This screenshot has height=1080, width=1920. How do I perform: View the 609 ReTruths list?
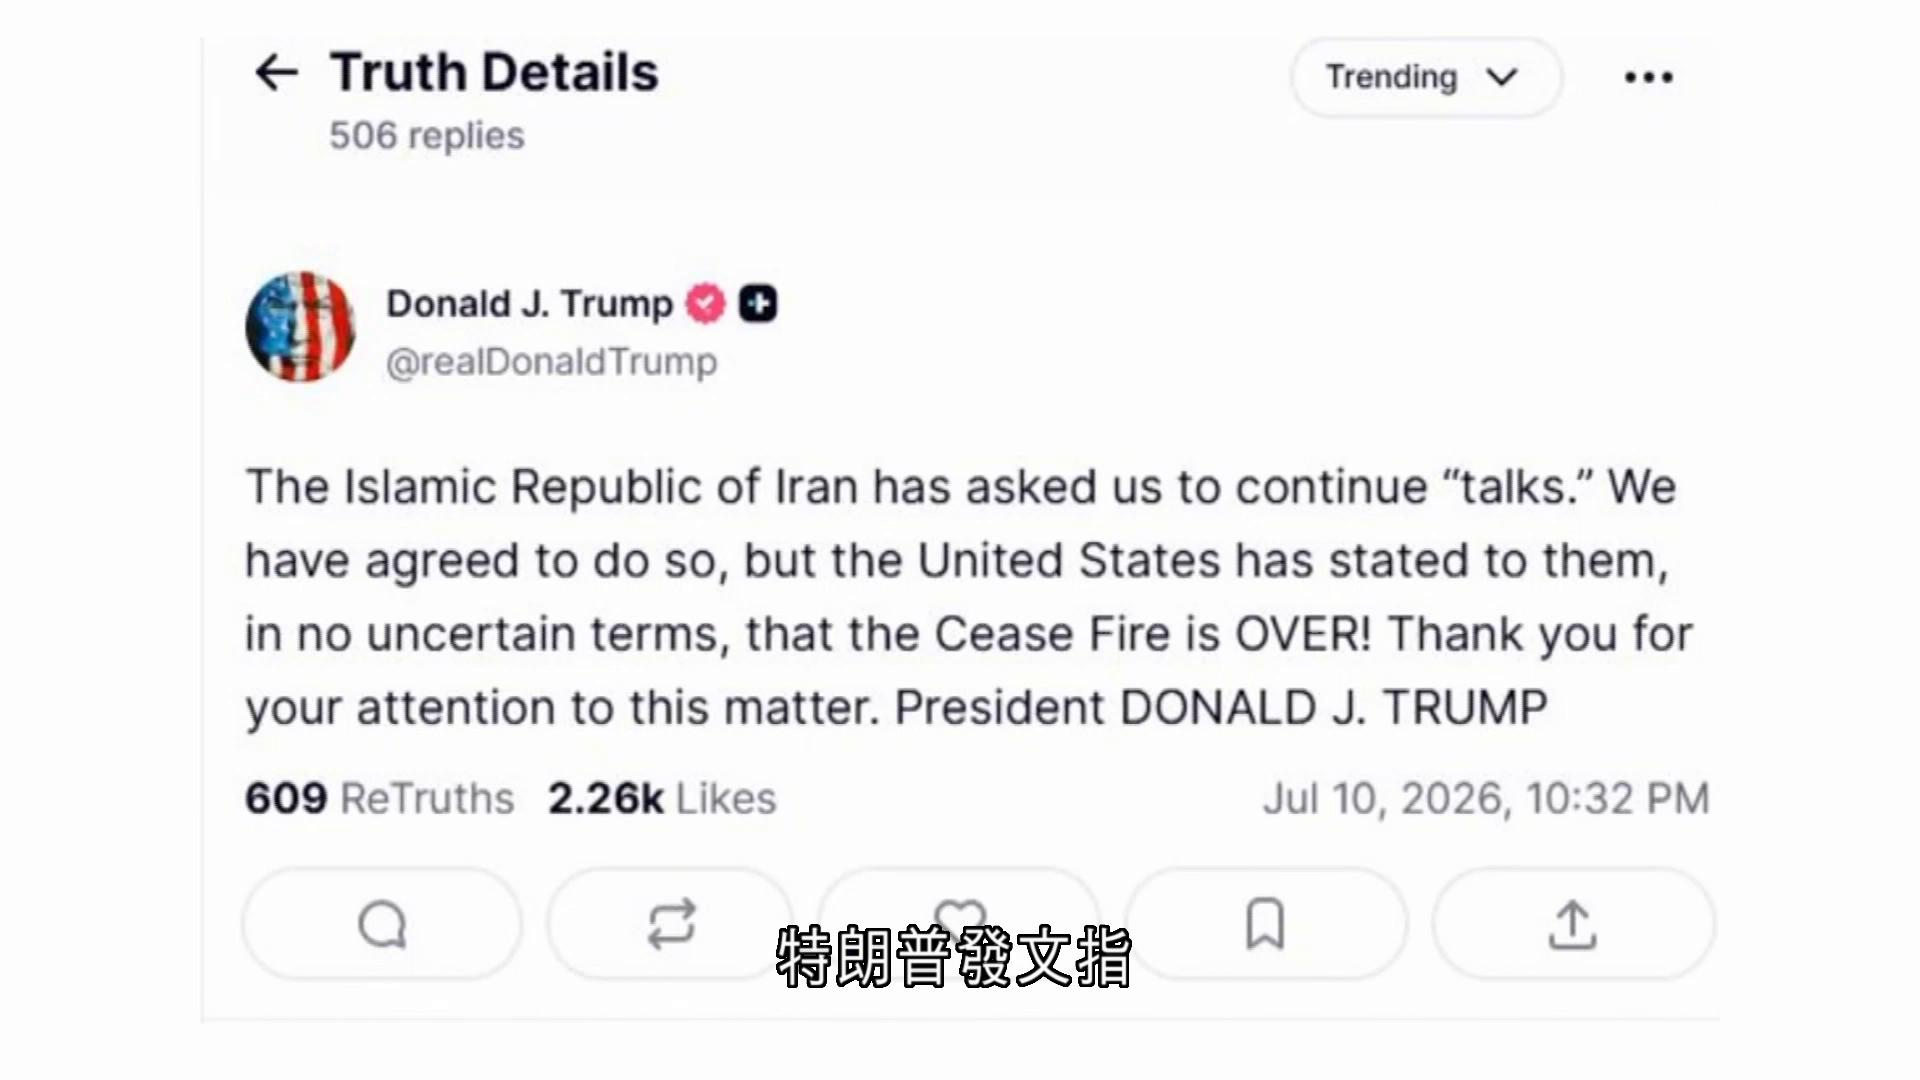coord(380,798)
